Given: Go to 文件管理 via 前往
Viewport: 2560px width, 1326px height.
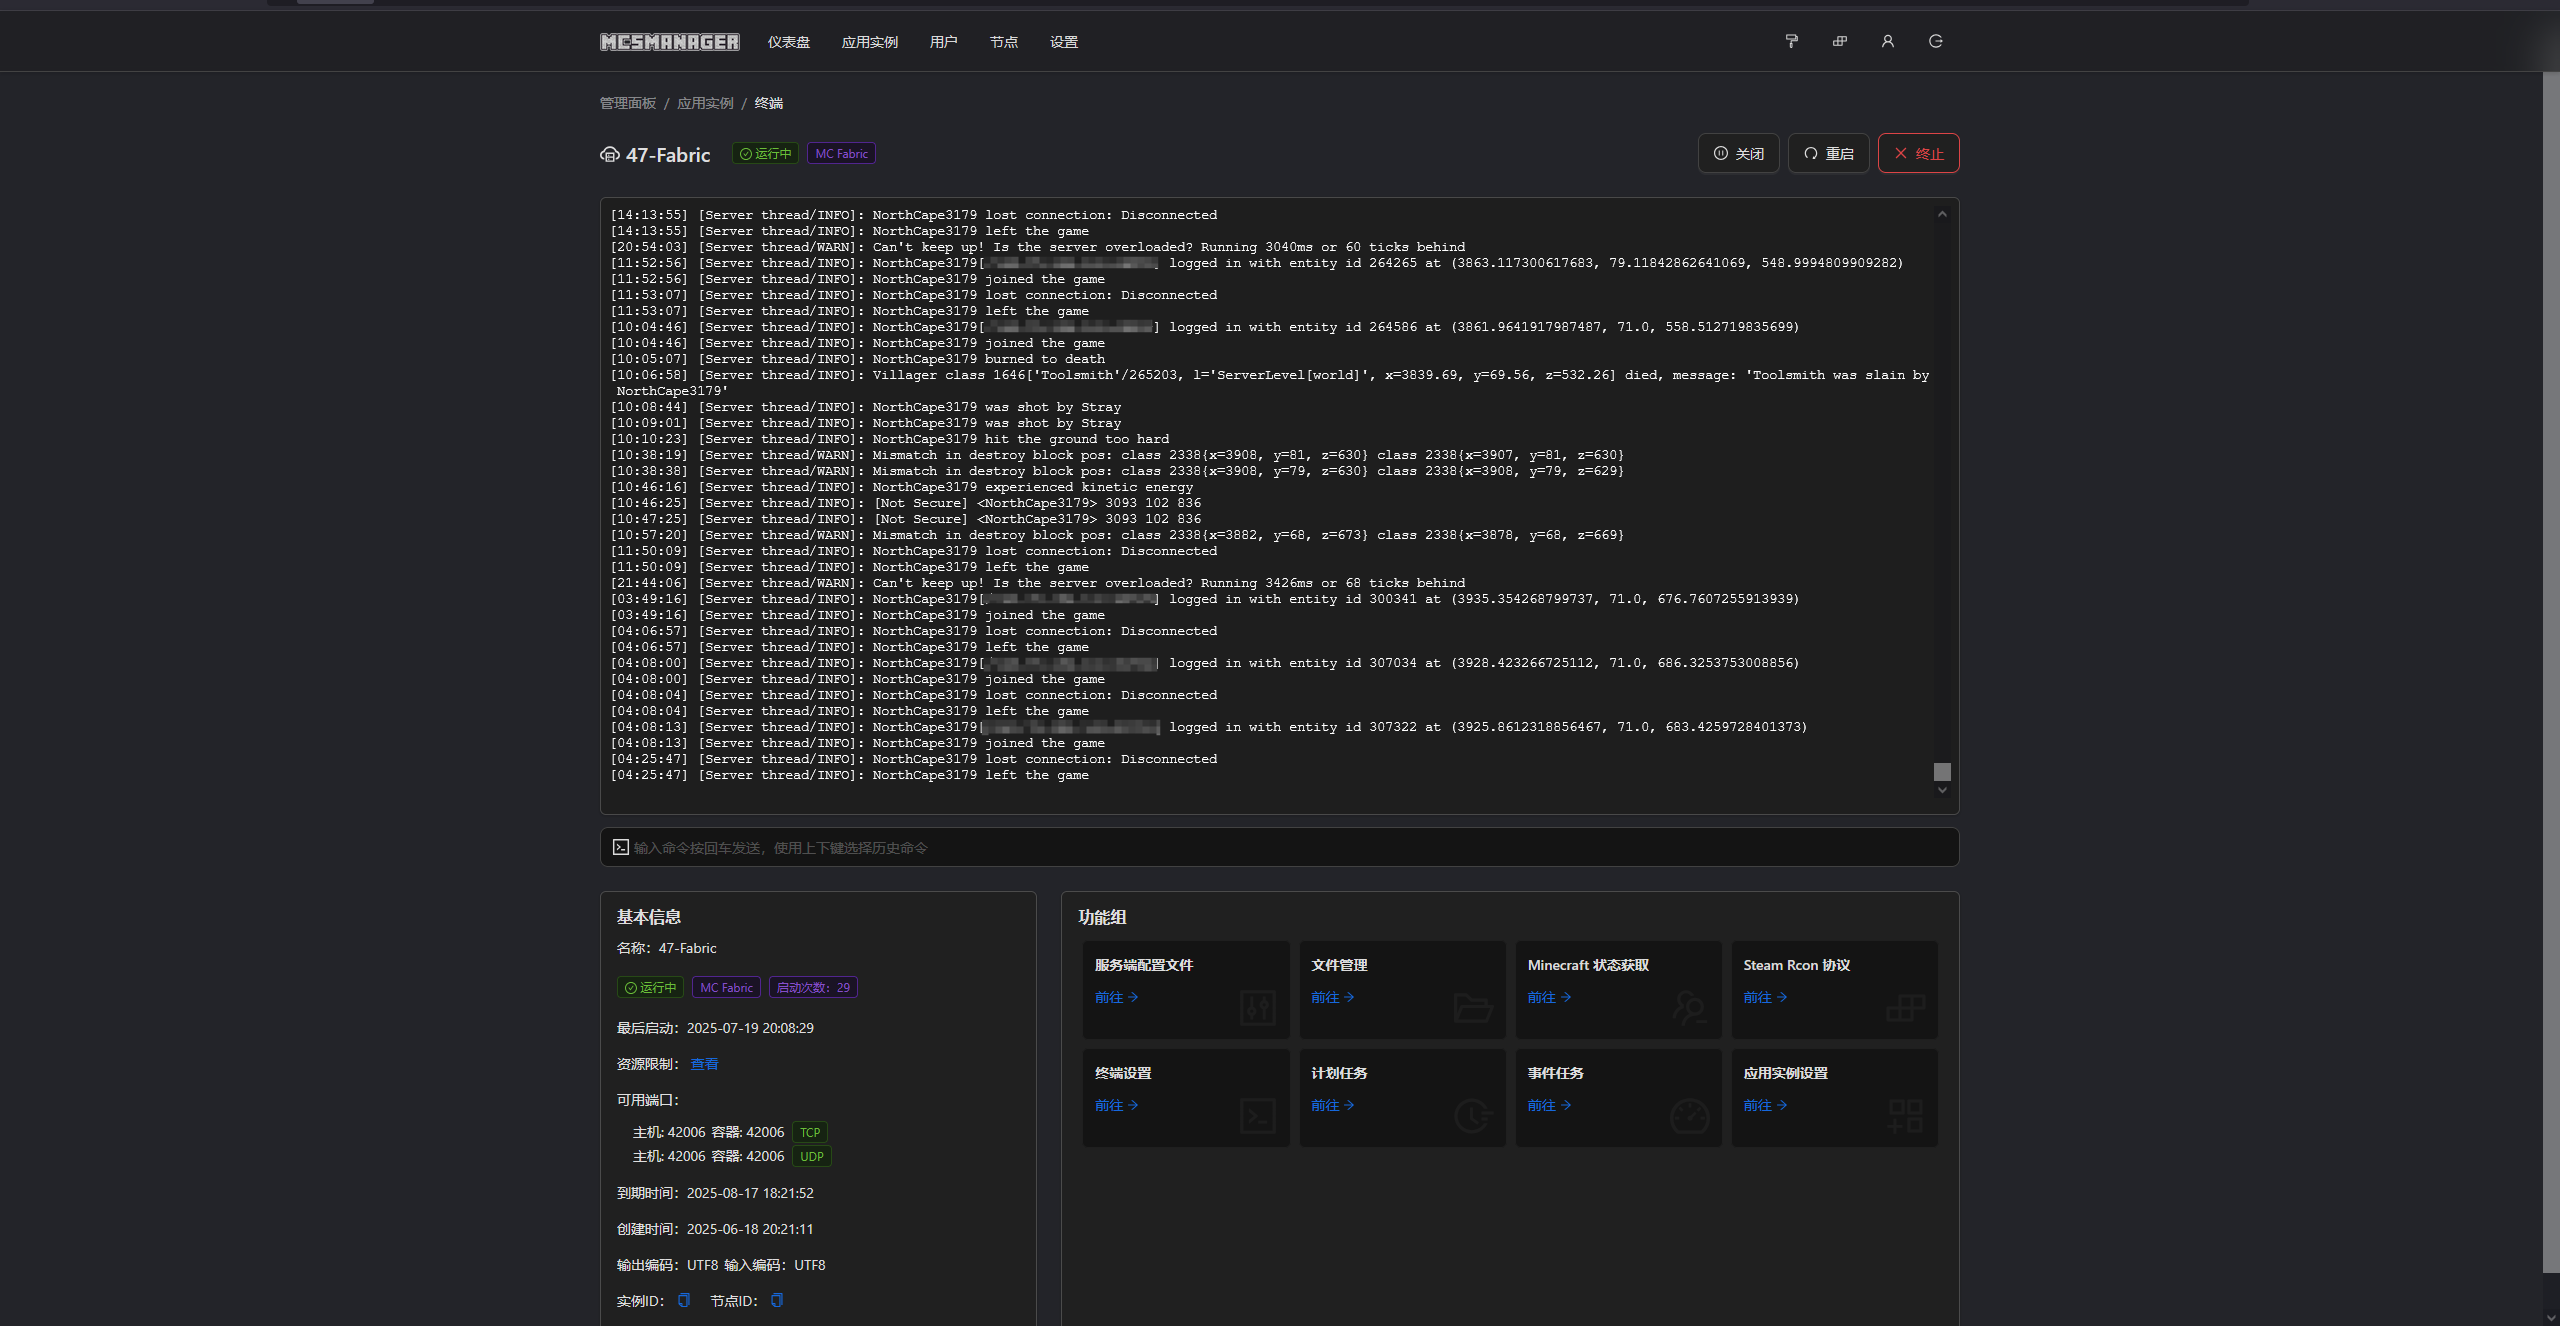Looking at the screenshot, I should pyautogui.click(x=1332, y=997).
